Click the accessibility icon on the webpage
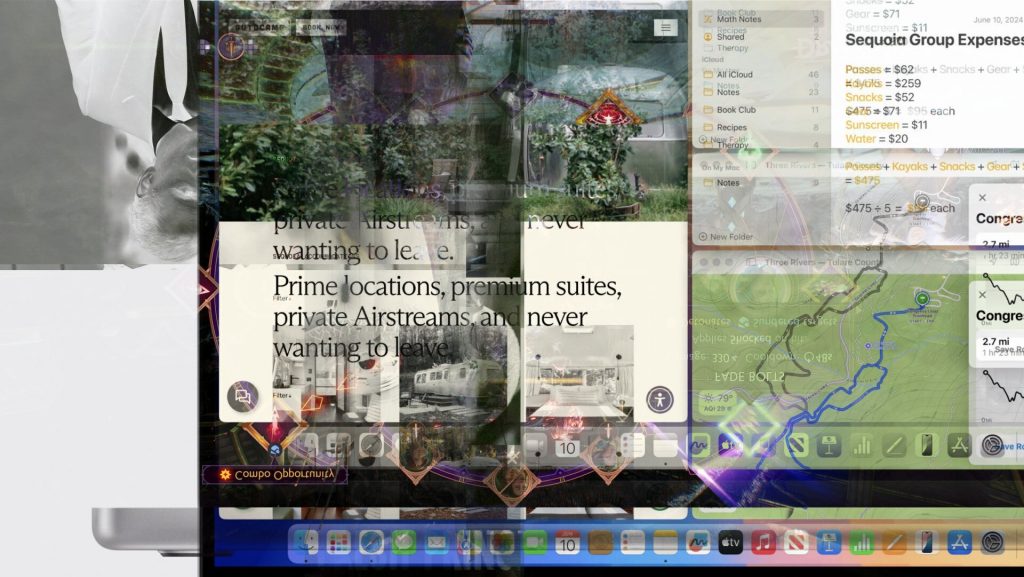The image size is (1024, 577). point(660,400)
